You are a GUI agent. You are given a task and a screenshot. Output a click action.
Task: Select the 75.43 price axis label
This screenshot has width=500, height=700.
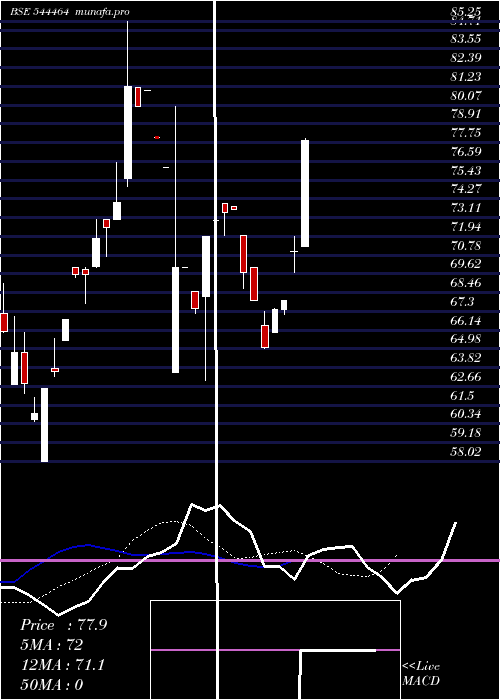466,171
